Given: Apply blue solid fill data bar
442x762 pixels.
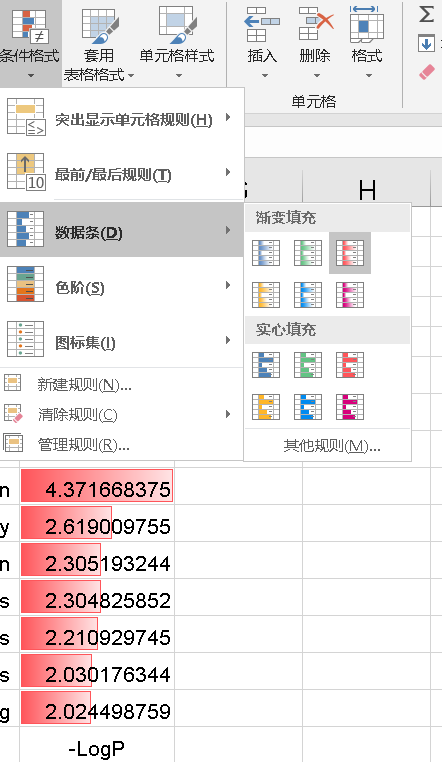Looking at the screenshot, I should point(266,365).
